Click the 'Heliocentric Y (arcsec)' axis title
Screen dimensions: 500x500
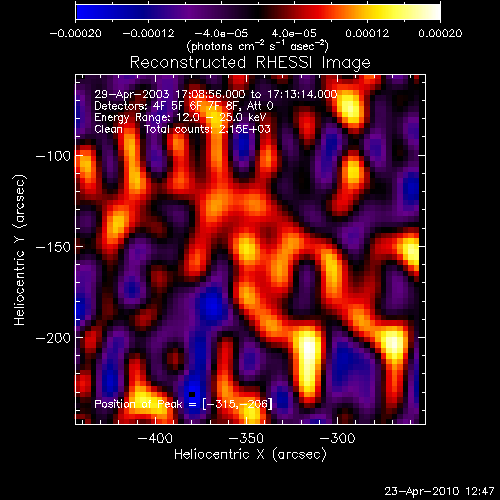pos(20,250)
